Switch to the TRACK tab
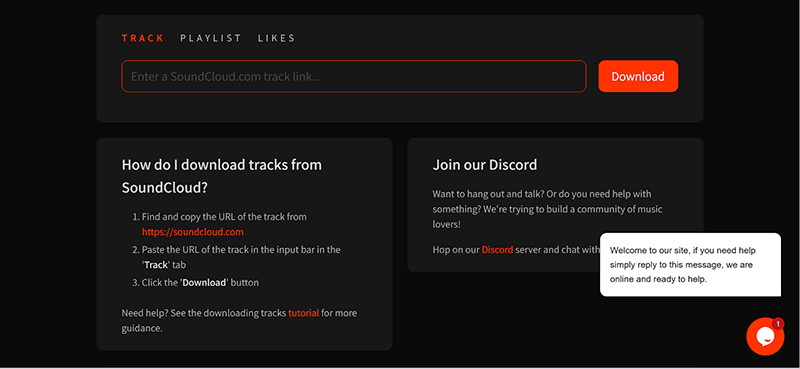 [x=142, y=38]
